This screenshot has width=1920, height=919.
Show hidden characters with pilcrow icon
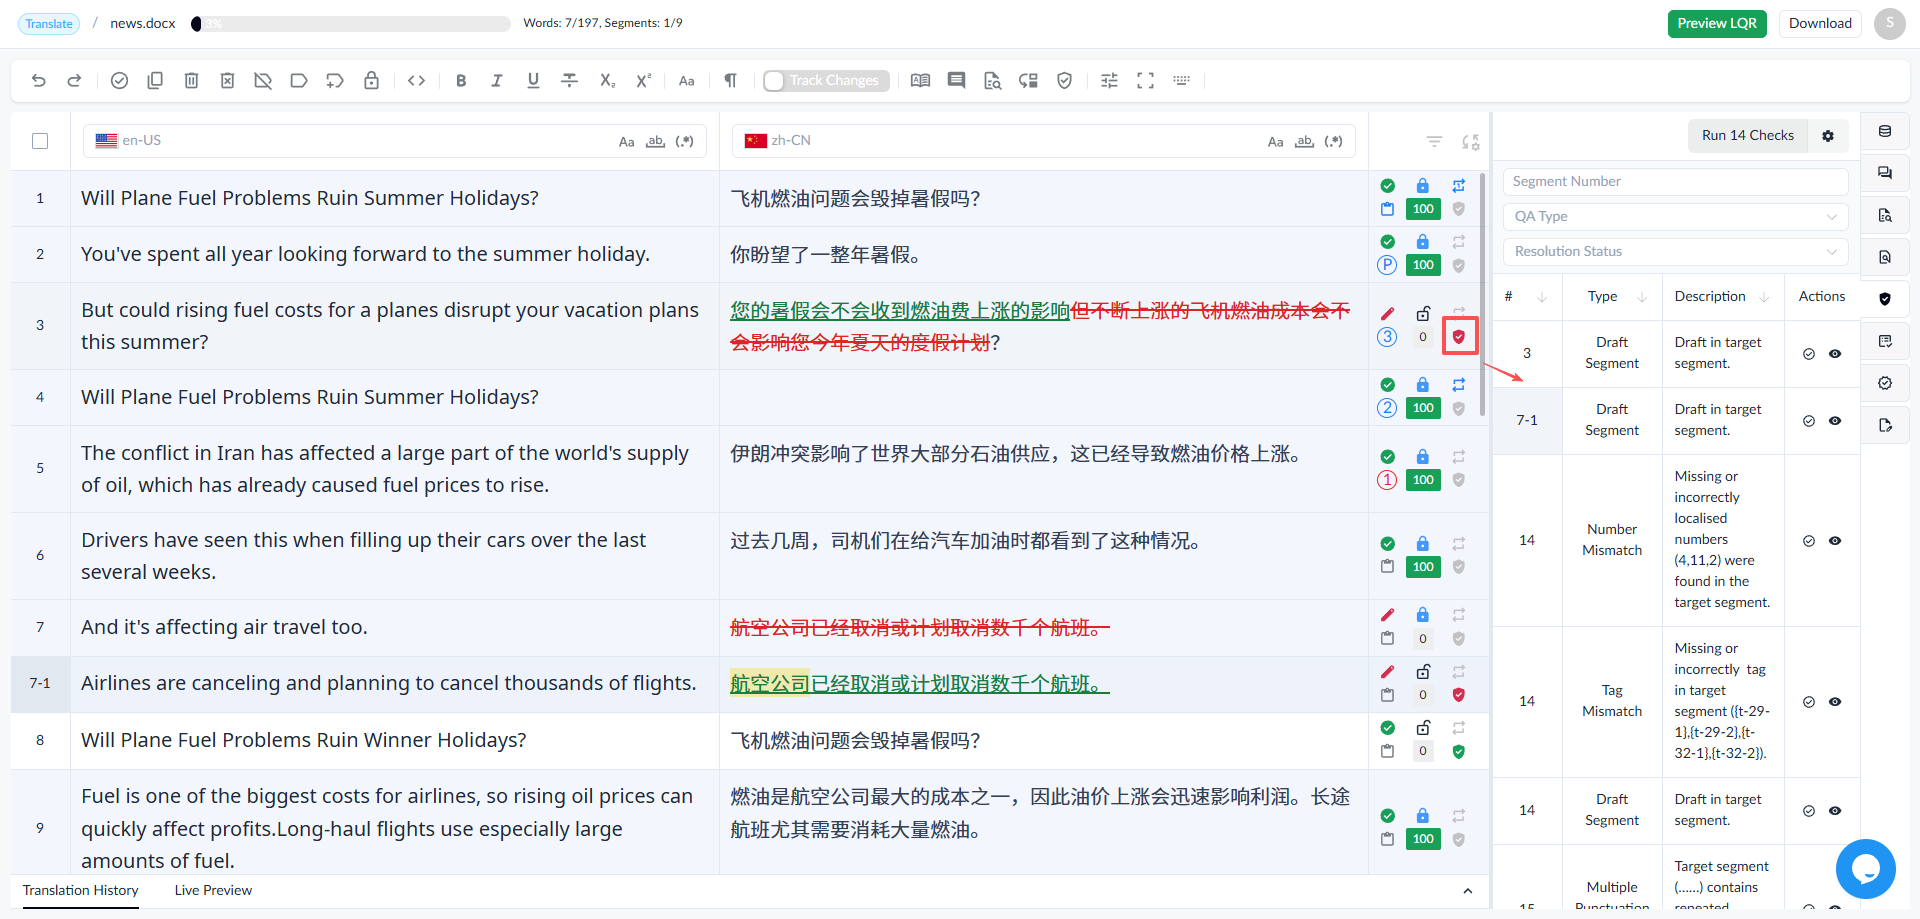tap(731, 81)
